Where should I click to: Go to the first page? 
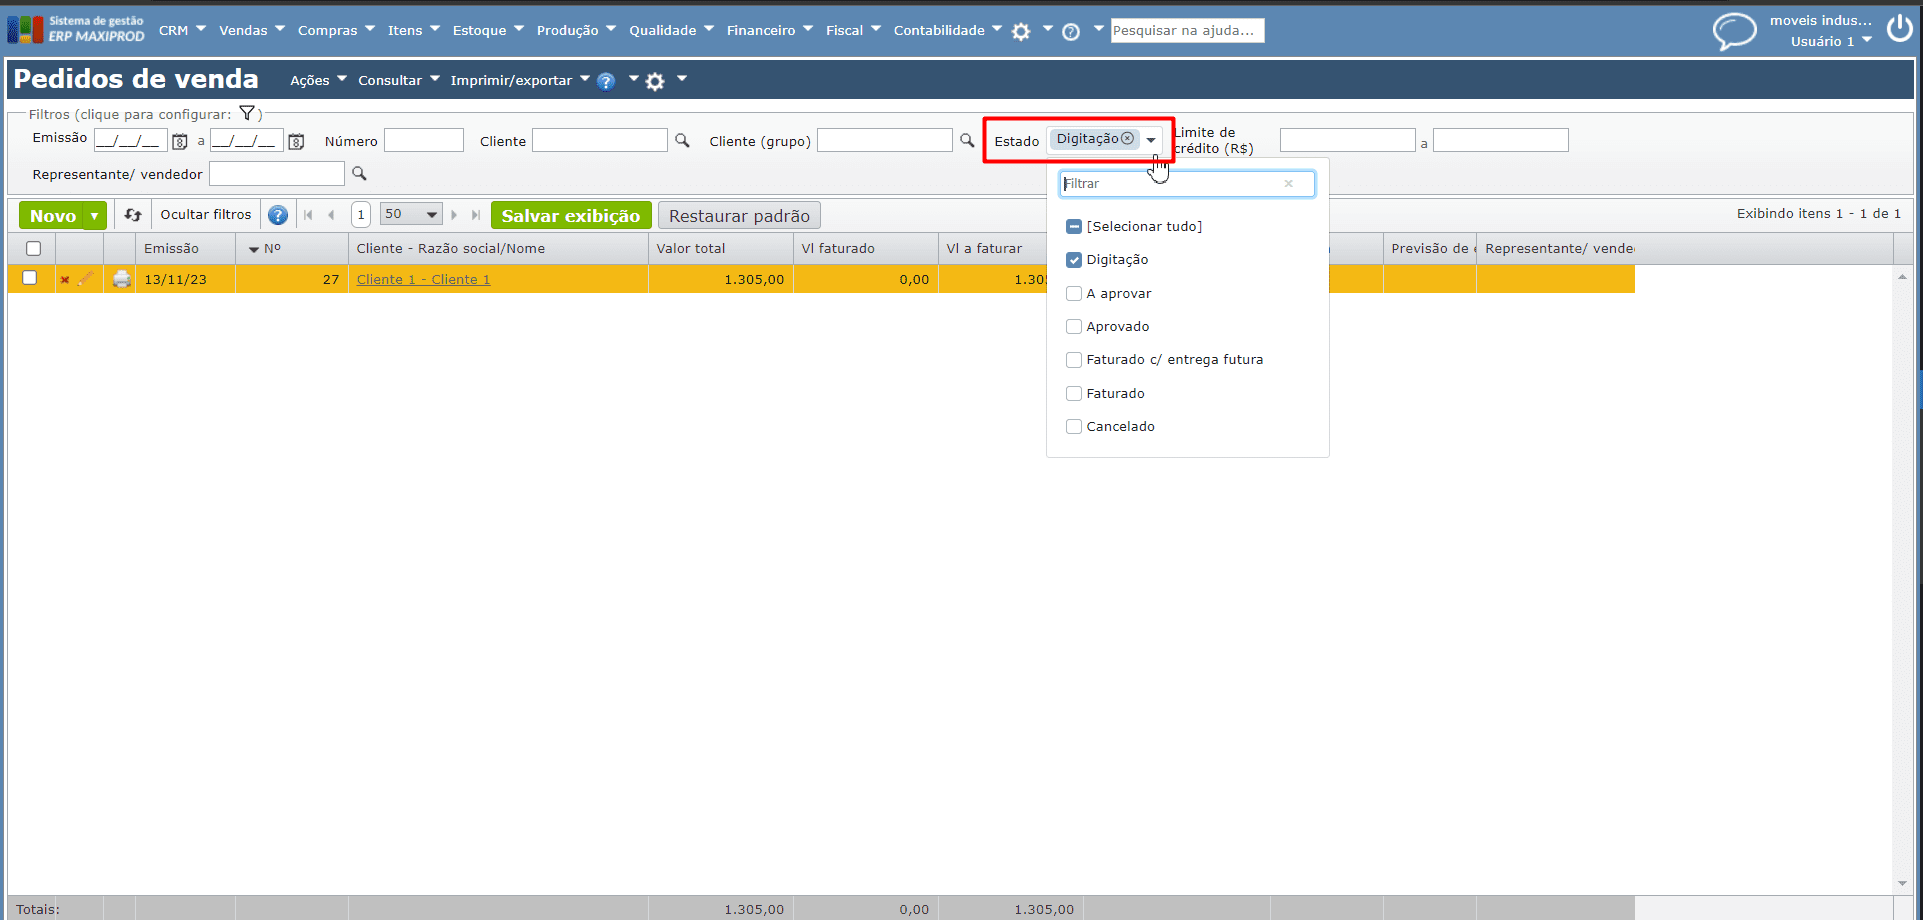tap(308, 215)
